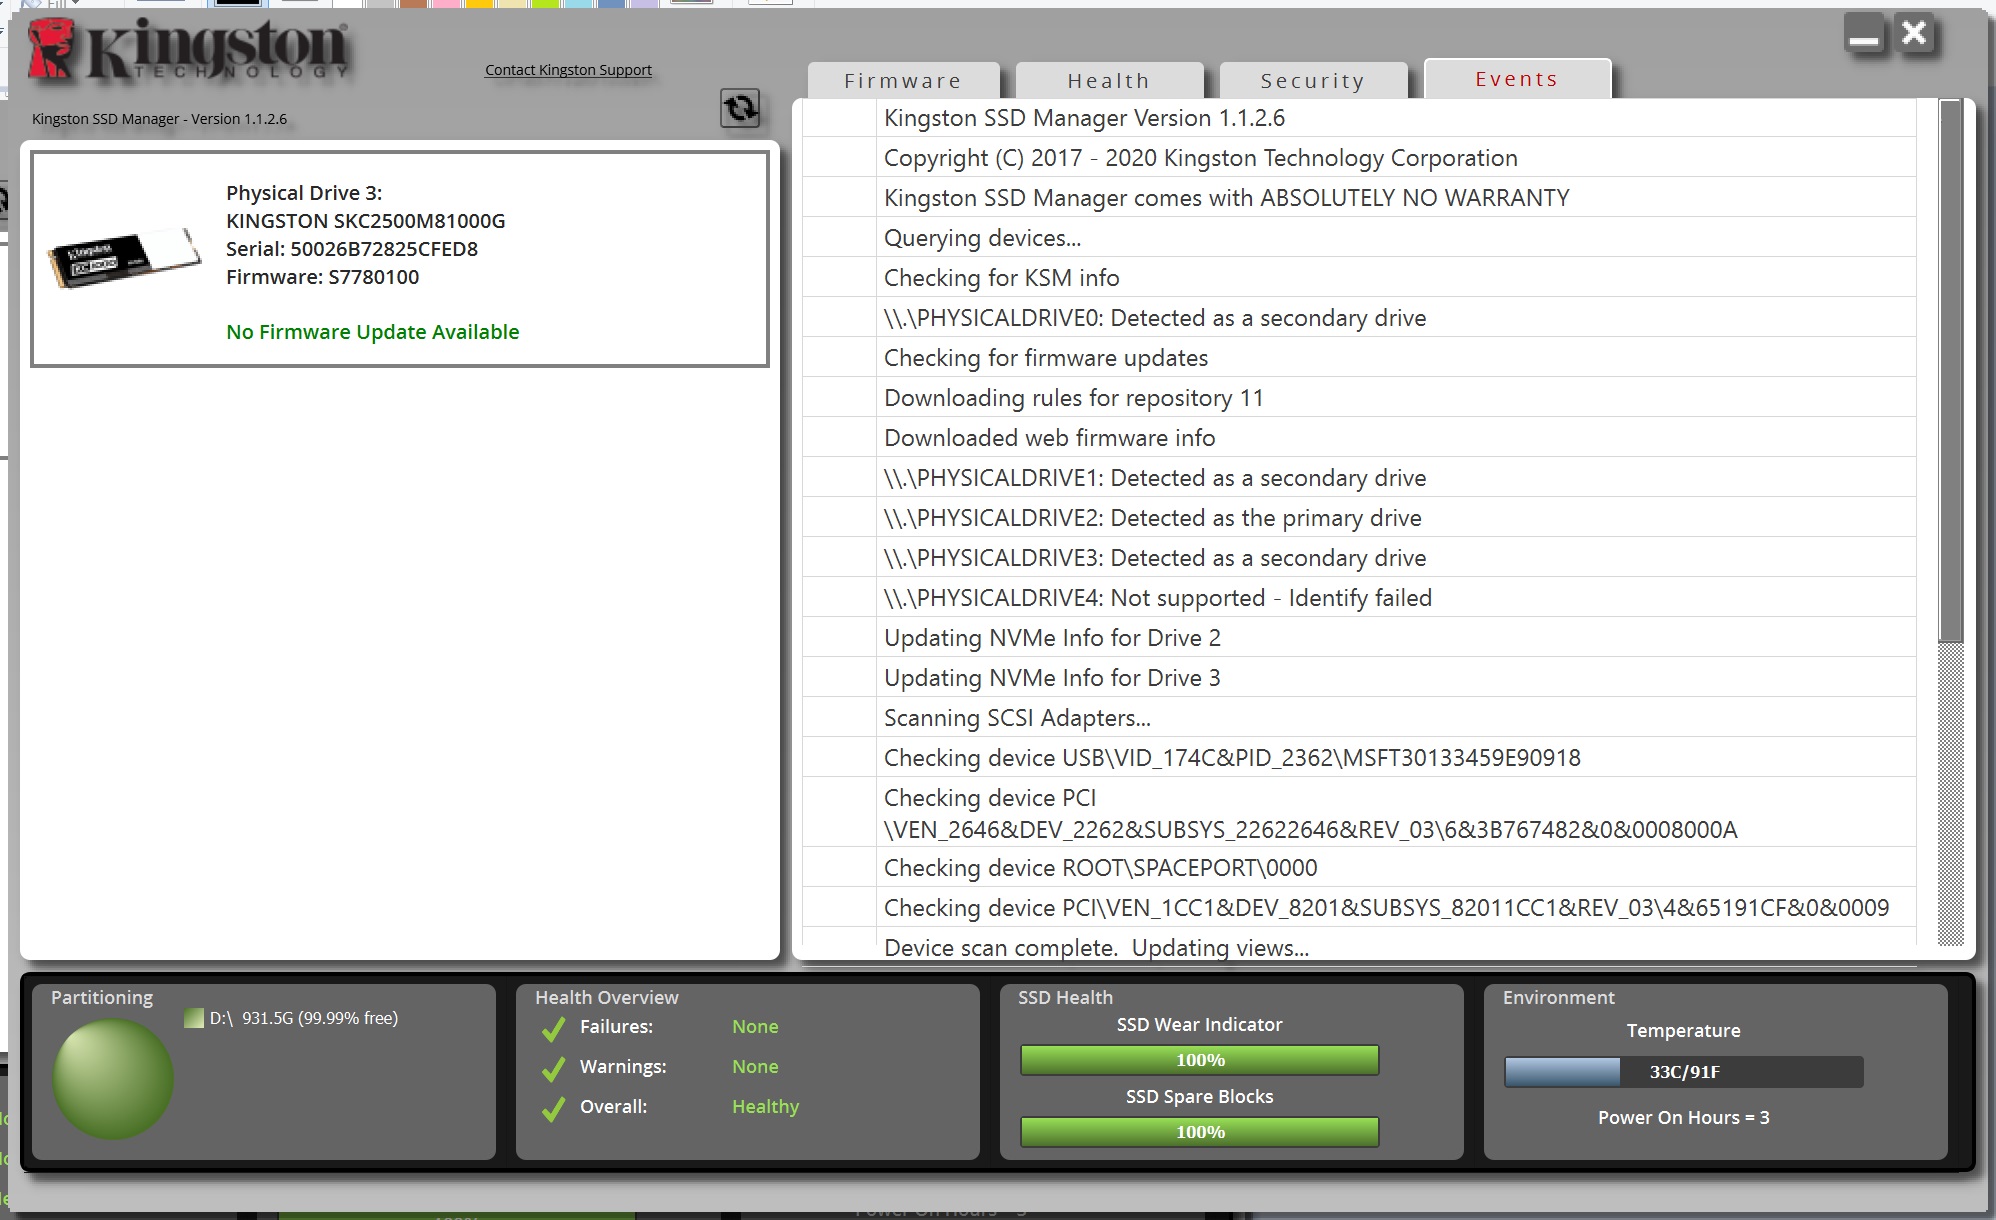1996x1220 pixels.
Task: Click the lower track of events scrollbar
Action: pyautogui.click(x=1951, y=794)
